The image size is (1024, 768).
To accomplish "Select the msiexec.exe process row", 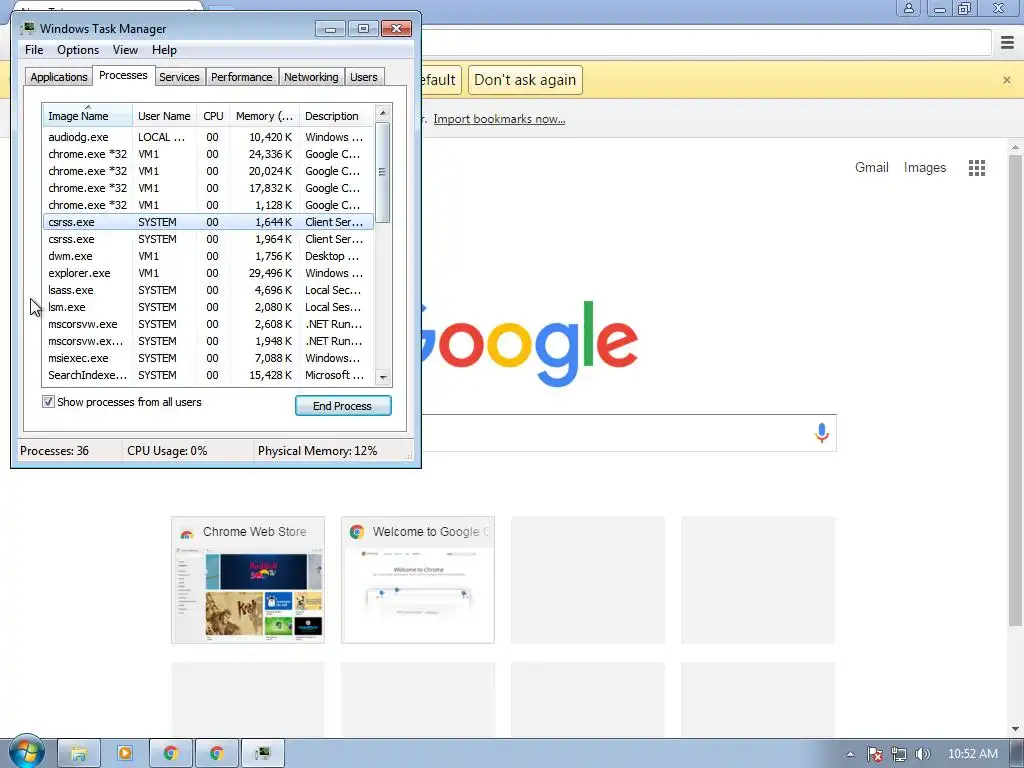I will (208, 358).
